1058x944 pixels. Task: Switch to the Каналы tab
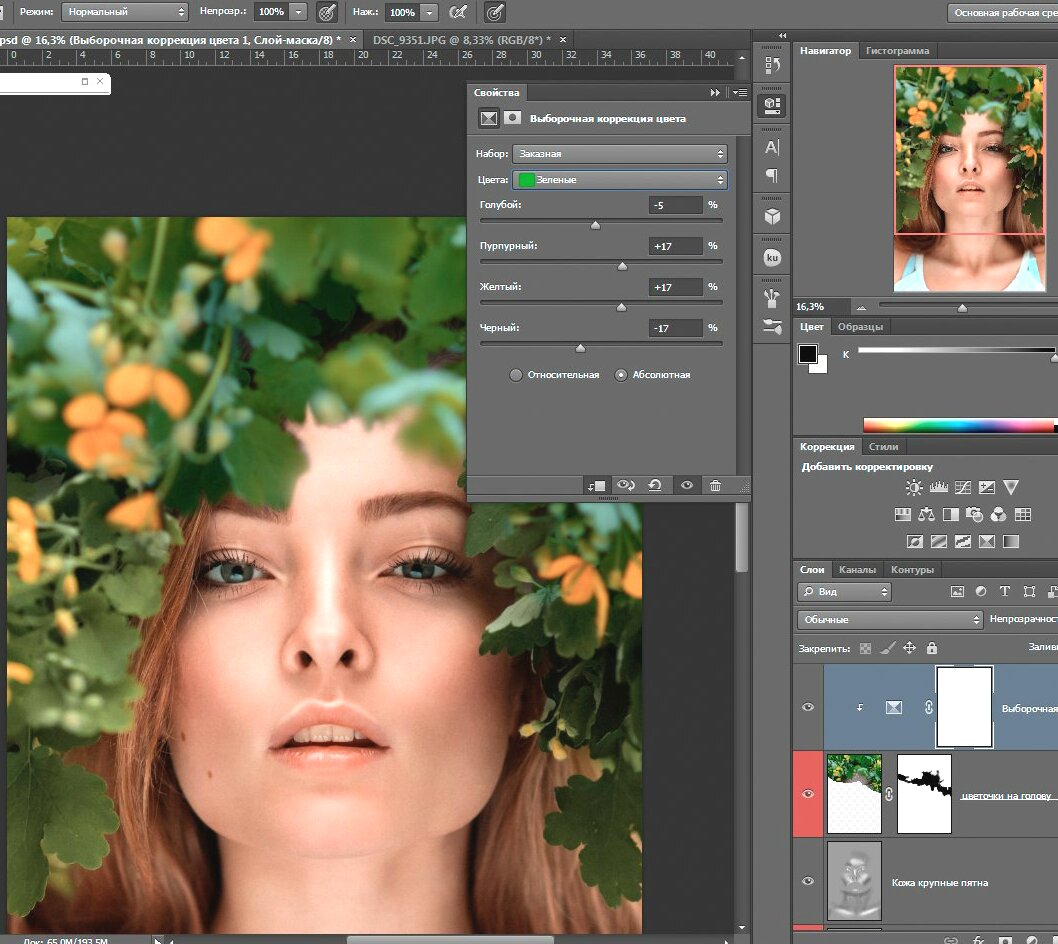coord(857,570)
